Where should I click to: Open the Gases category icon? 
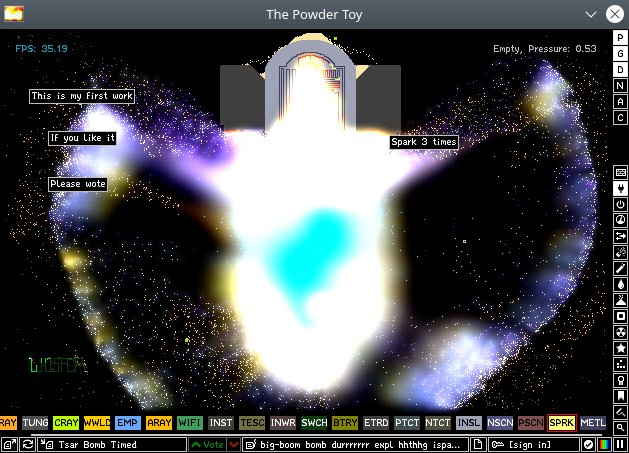pyautogui.click(x=621, y=268)
